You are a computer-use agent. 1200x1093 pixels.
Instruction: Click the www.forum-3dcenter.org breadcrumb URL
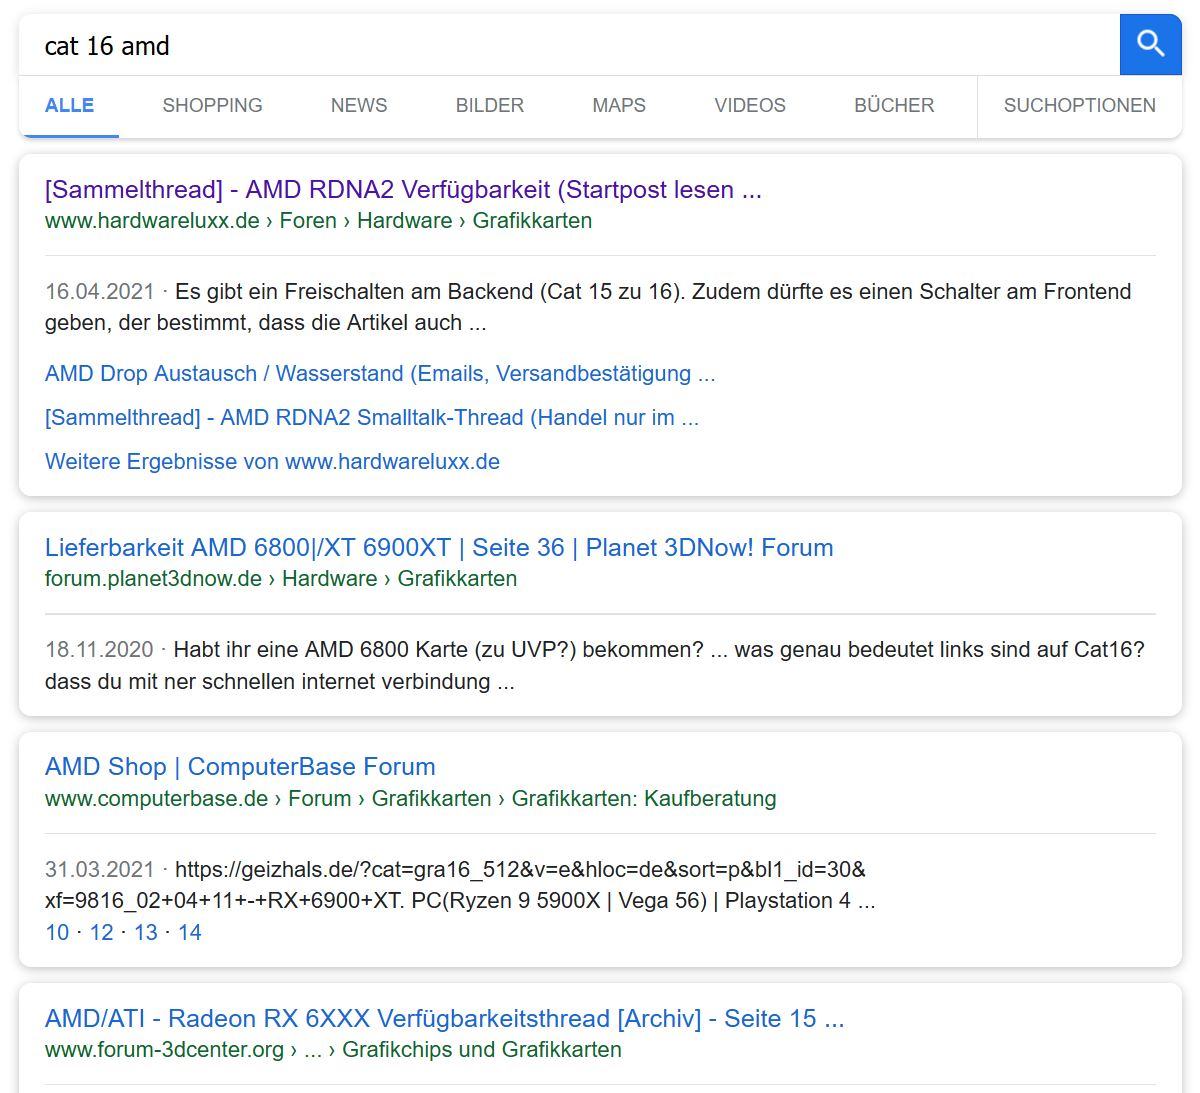(x=333, y=1050)
